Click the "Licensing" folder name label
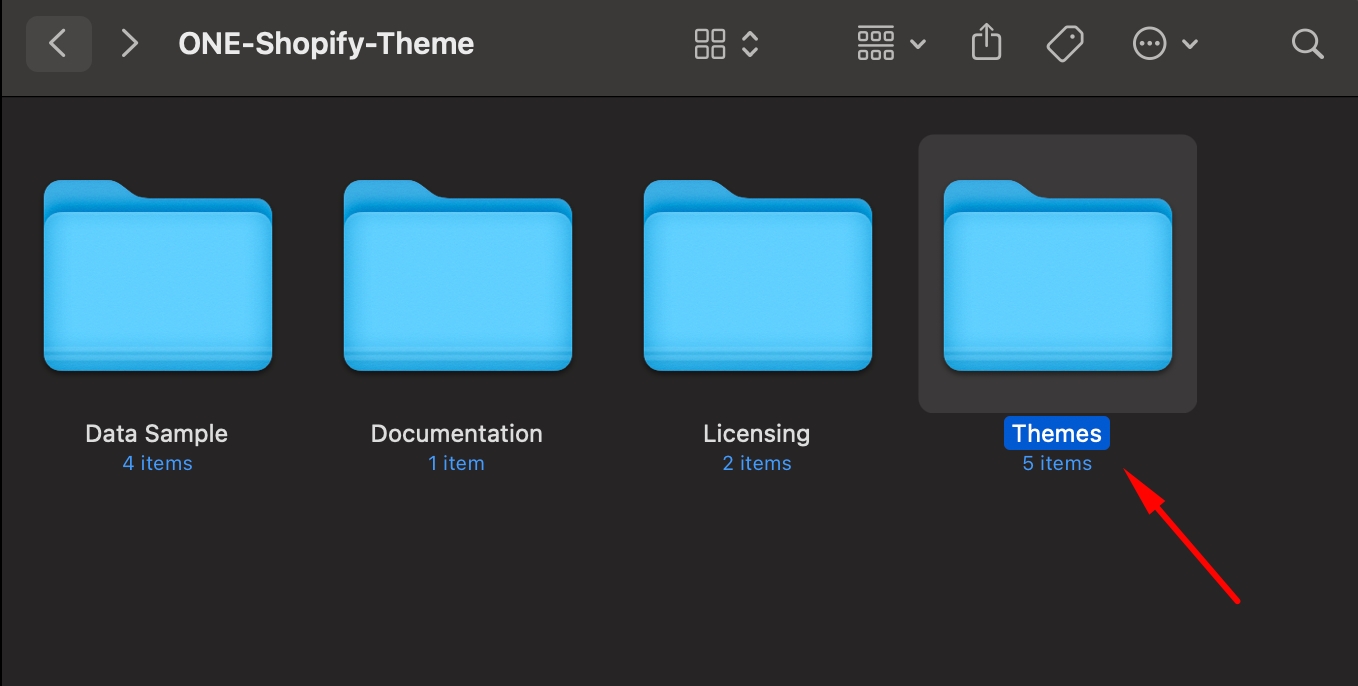Viewport: 1358px width, 686px height. 757,434
